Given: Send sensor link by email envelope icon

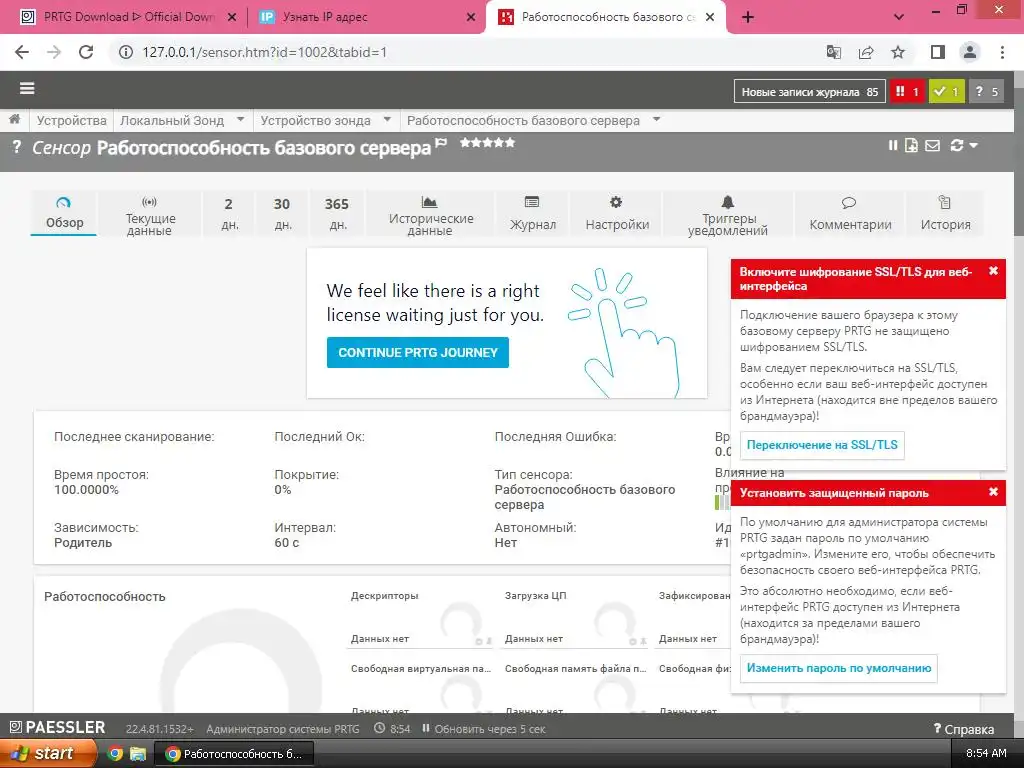Looking at the screenshot, I should pyautogui.click(x=933, y=146).
